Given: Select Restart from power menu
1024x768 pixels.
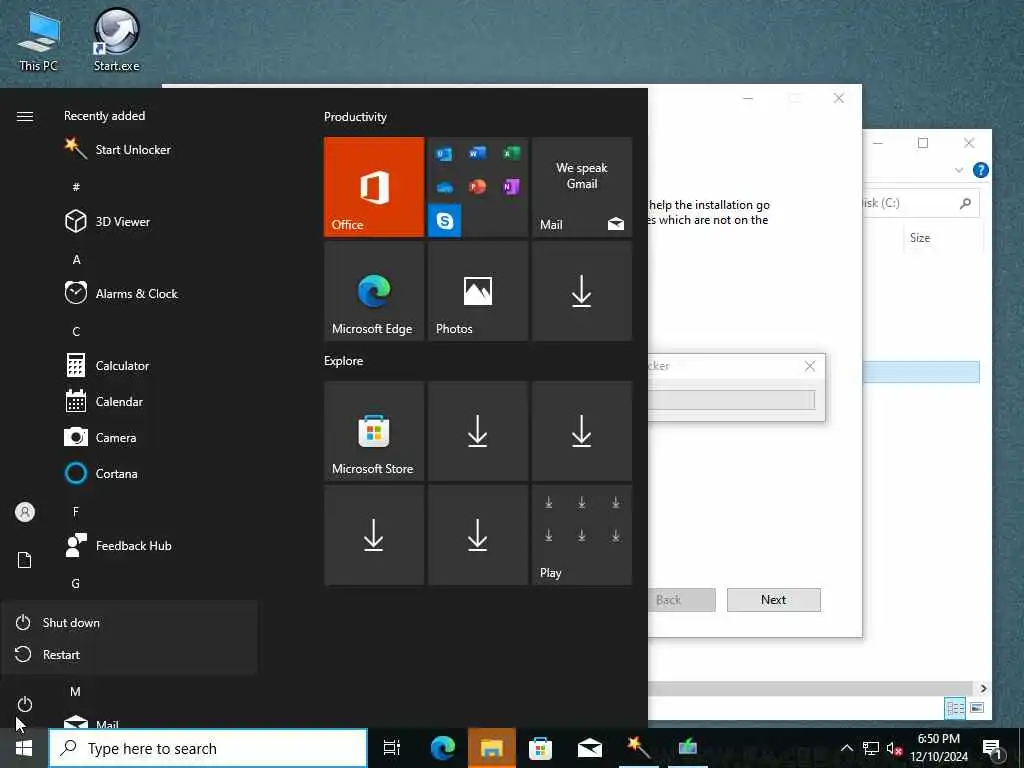Looking at the screenshot, I should (129, 654).
